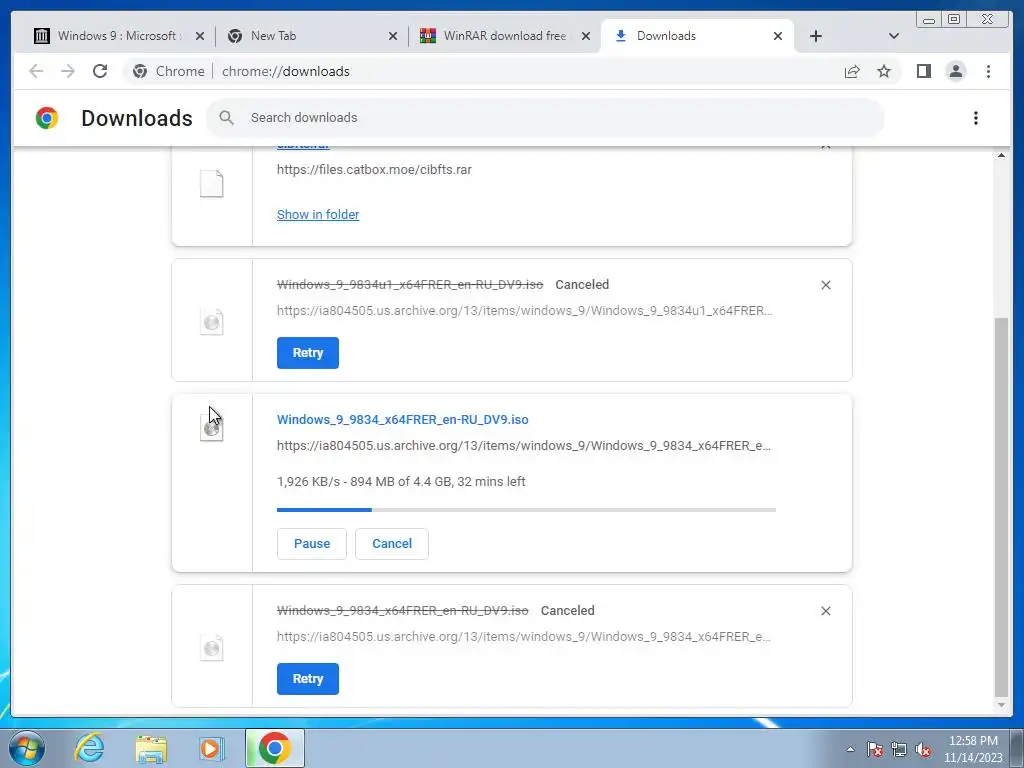Retry the bottom canceled Windows_9_9834 download
This screenshot has height=768, width=1024.
click(308, 679)
